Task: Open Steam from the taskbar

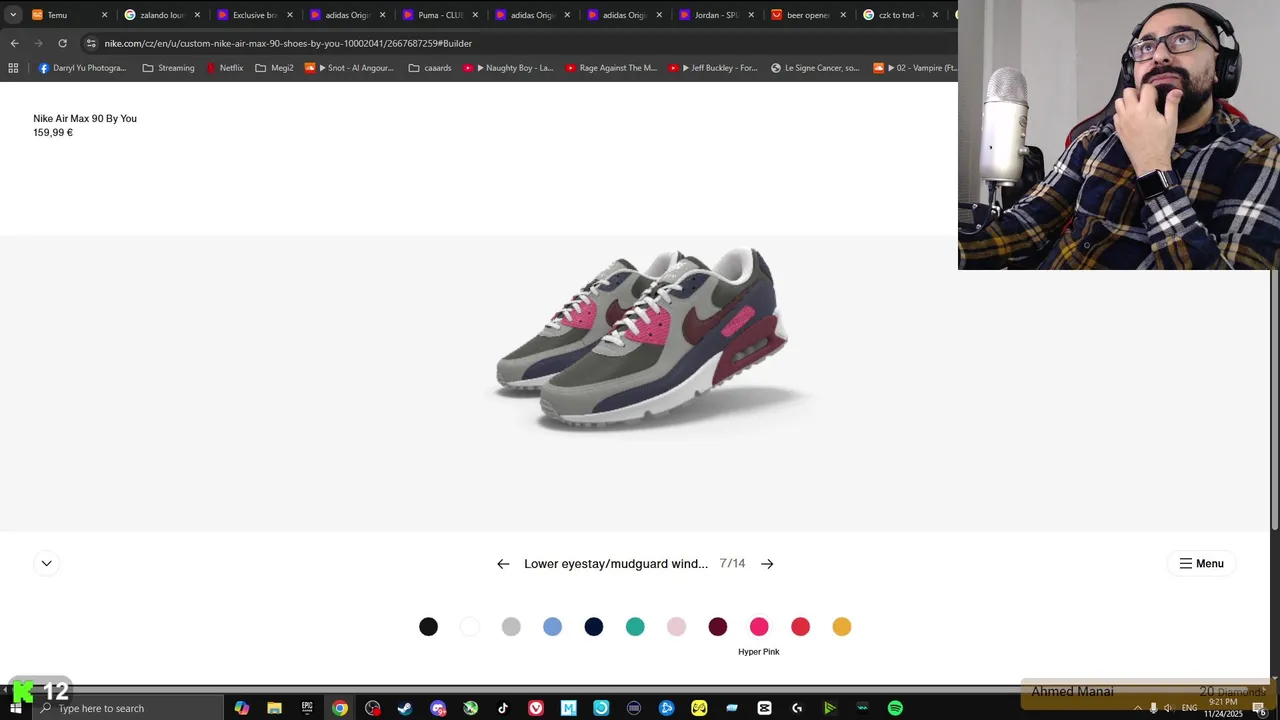Action: coord(405,708)
